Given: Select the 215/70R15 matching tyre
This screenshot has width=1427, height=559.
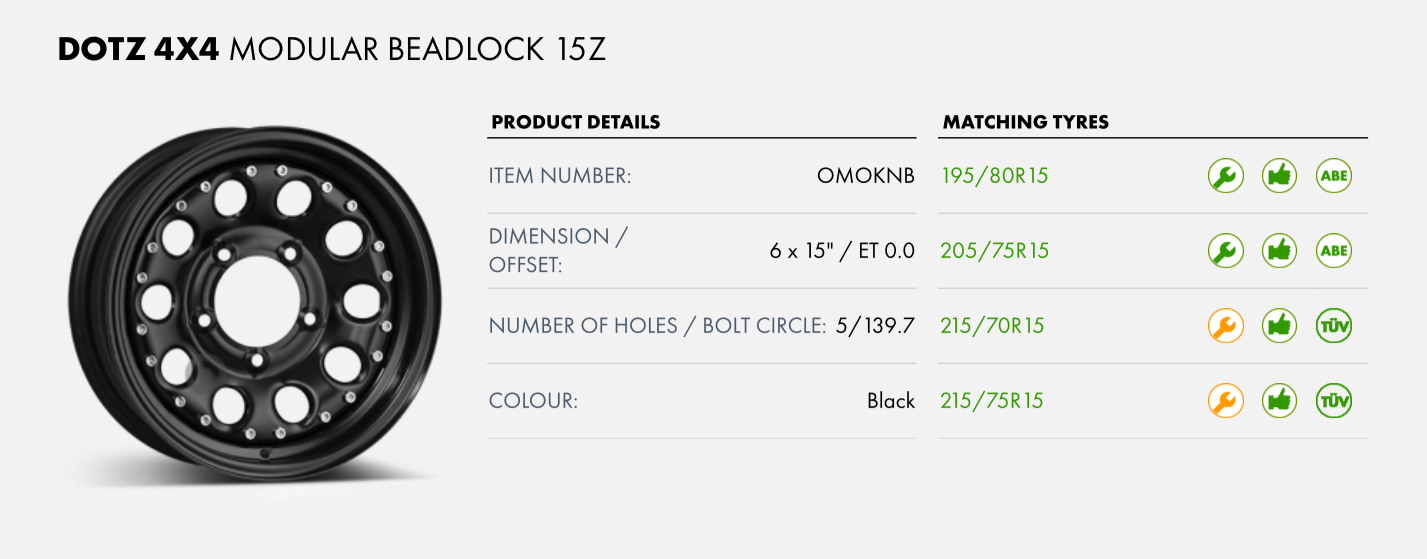Looking at the screenshot, I should coord(992,326).
